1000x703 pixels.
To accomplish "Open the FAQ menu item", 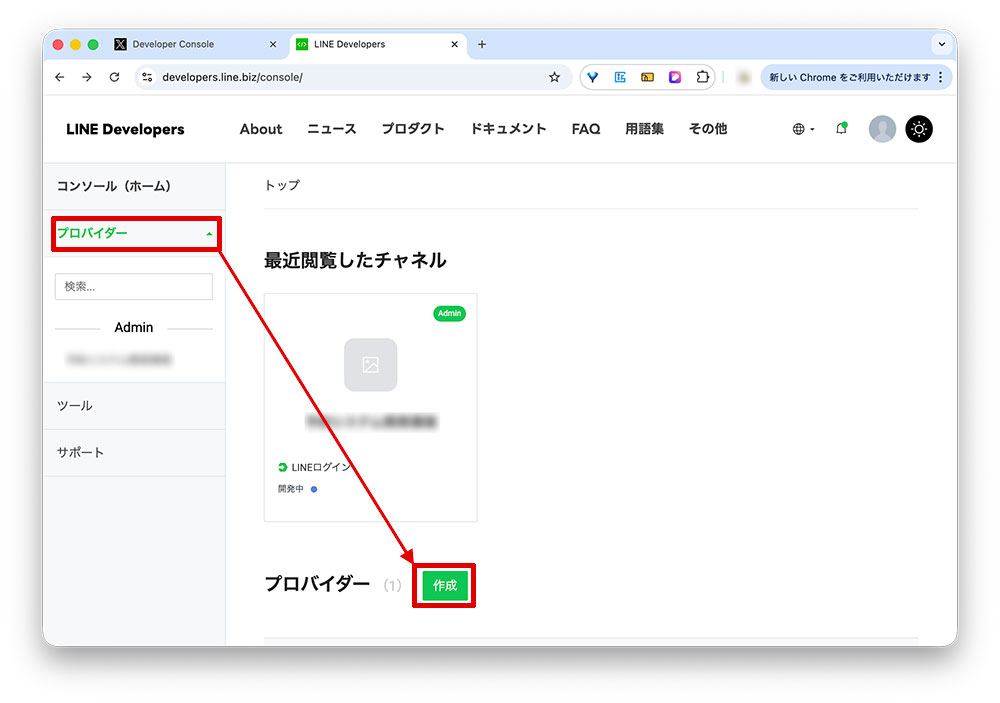I will pyautogui.click(x=585, y=129).
